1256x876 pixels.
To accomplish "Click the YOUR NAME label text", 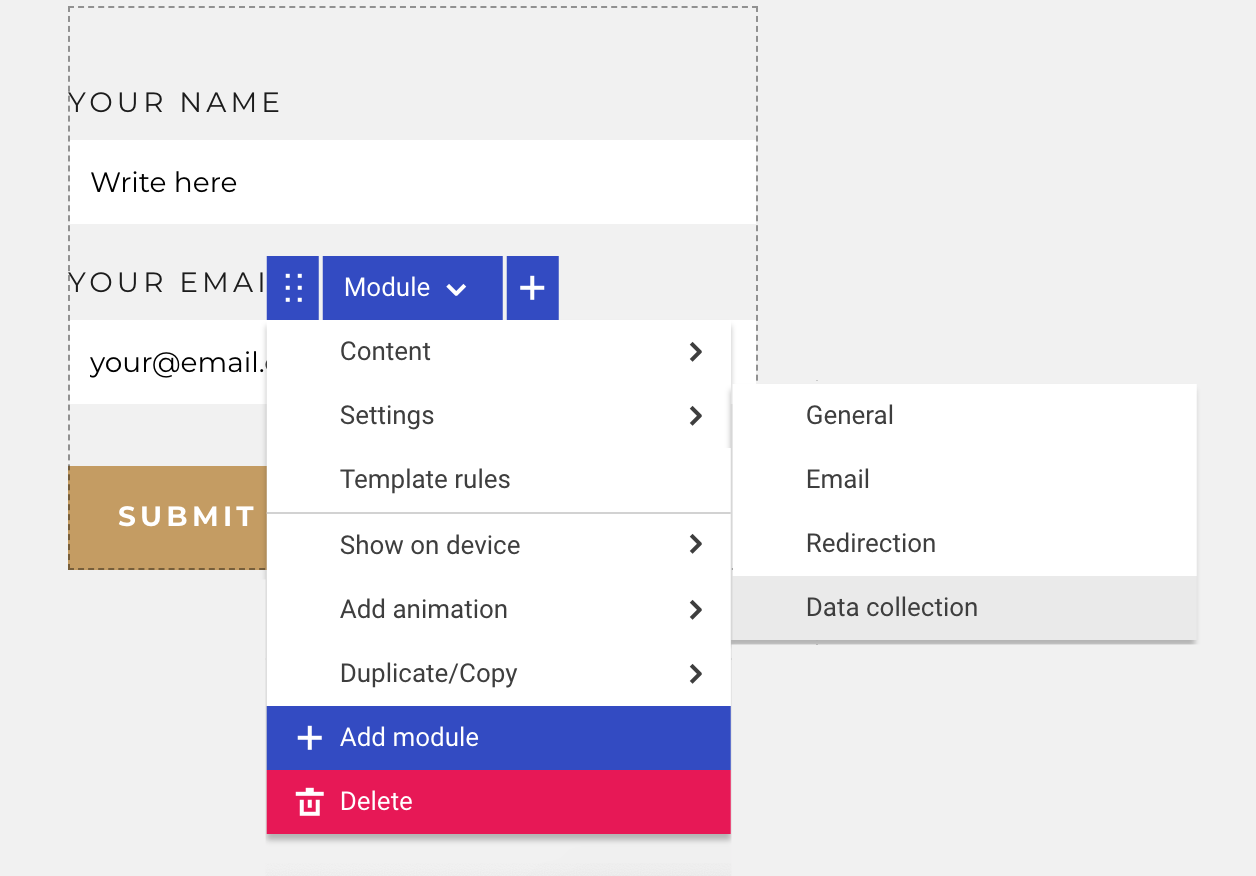I will click(175, 102).
